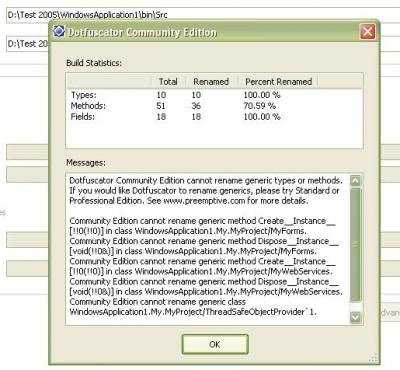Click the Messages: label

point(86,163)
